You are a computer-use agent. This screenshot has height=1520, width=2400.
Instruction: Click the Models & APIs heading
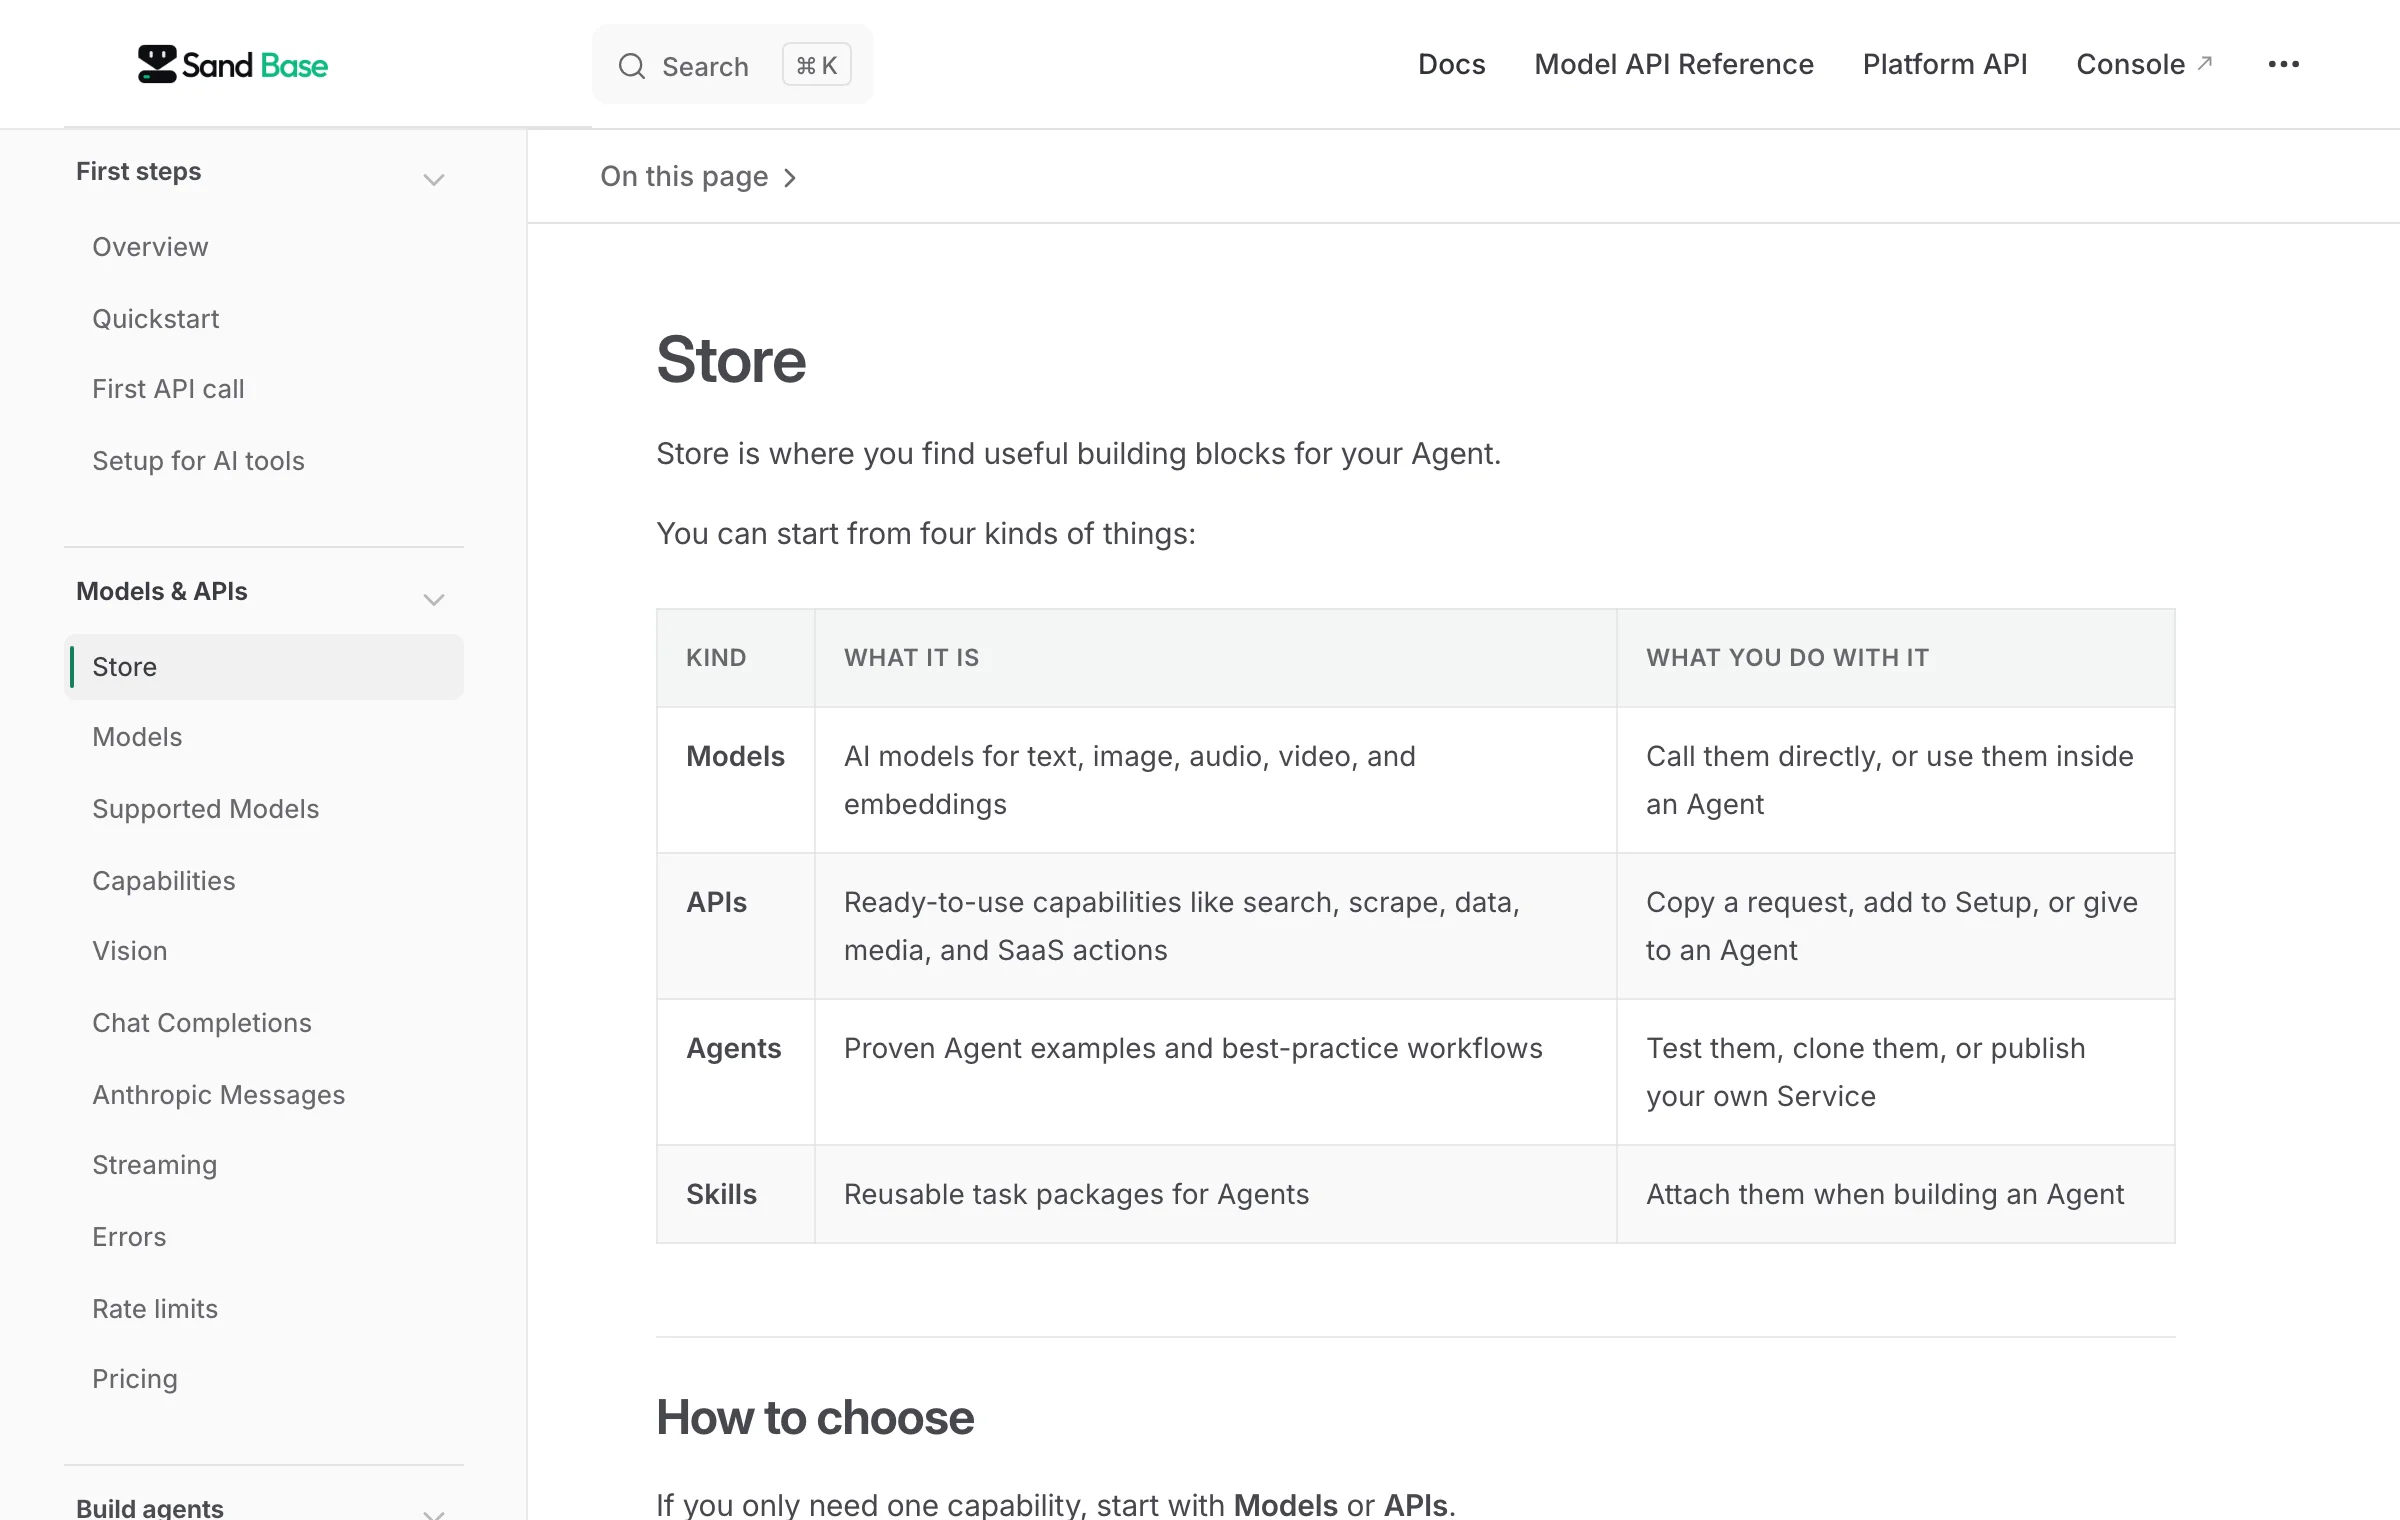click(161, 591)
